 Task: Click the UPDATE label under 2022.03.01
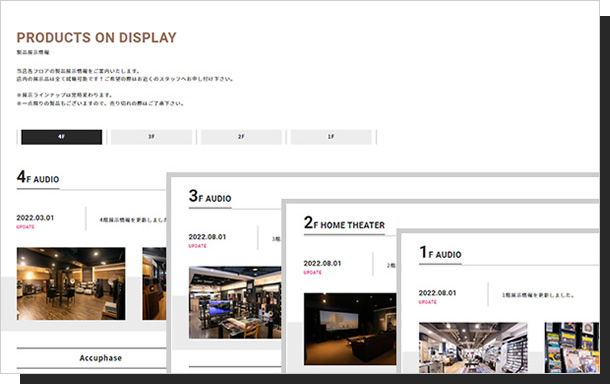(25, 227)
